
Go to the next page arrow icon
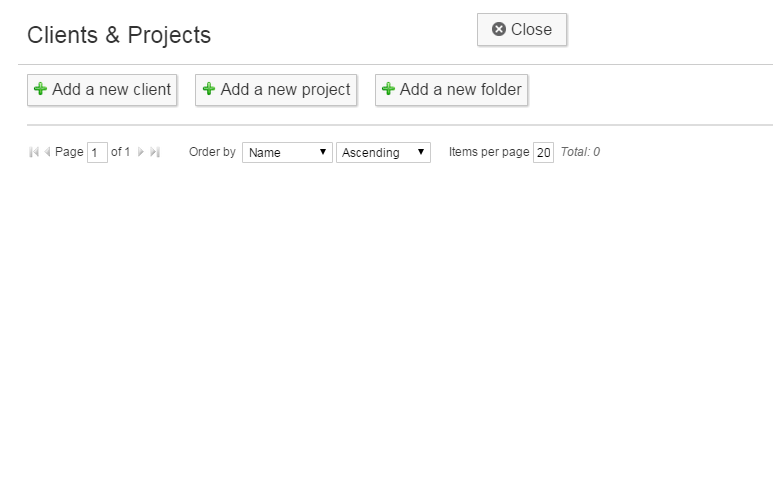tap(141, 152)
